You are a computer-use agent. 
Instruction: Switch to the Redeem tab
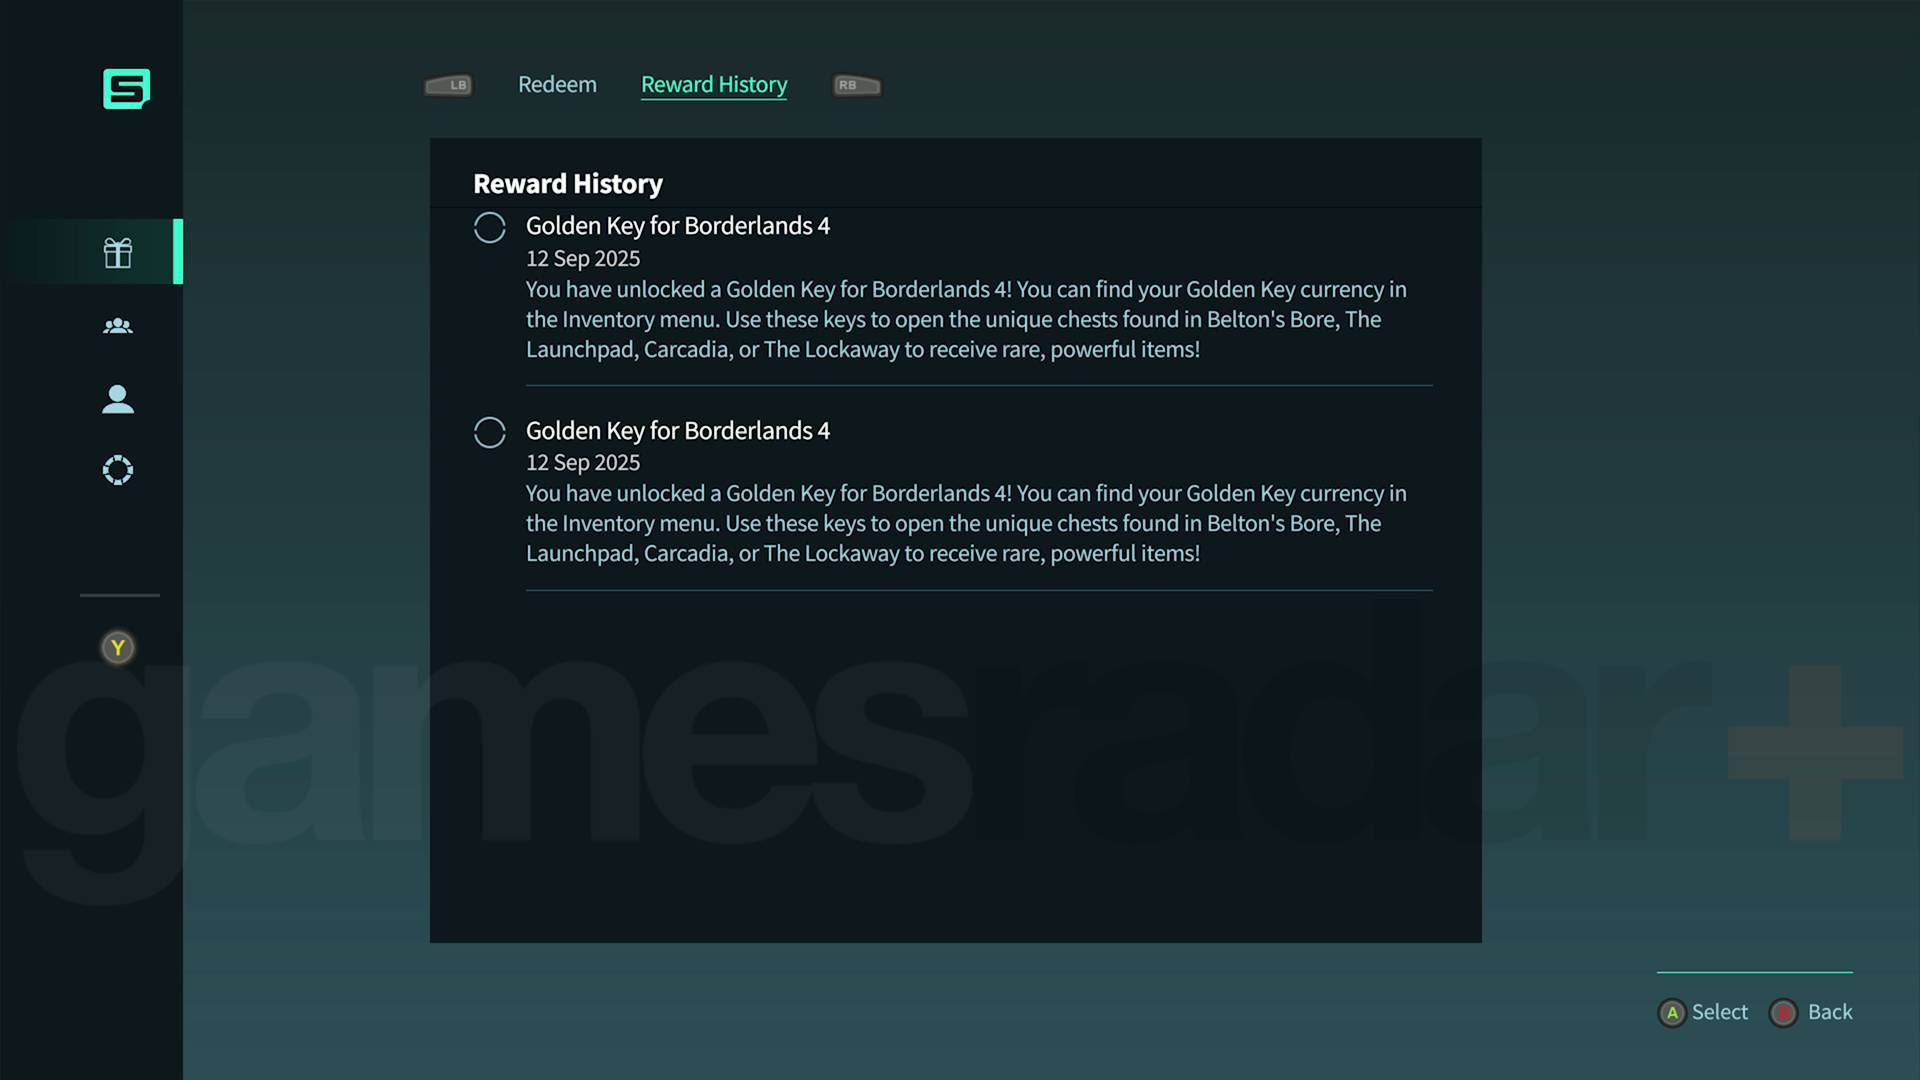(557, 85)
